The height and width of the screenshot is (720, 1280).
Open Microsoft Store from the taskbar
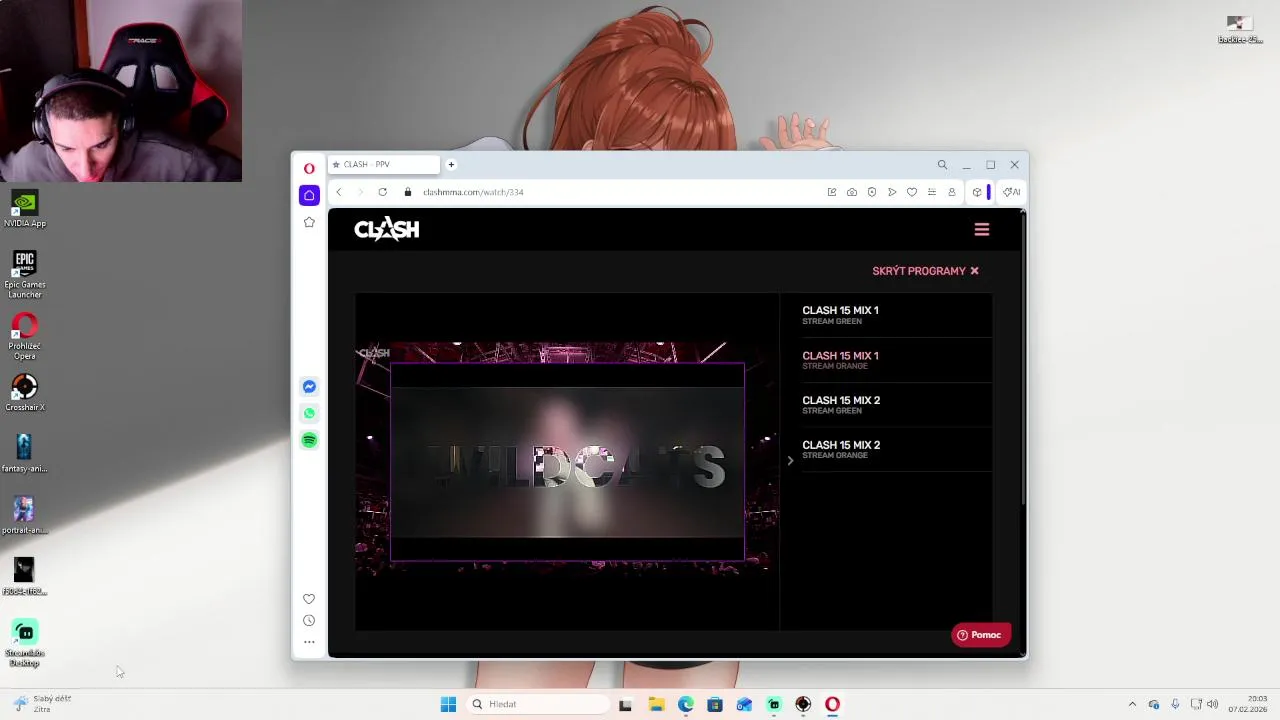(x=714, y=704)
